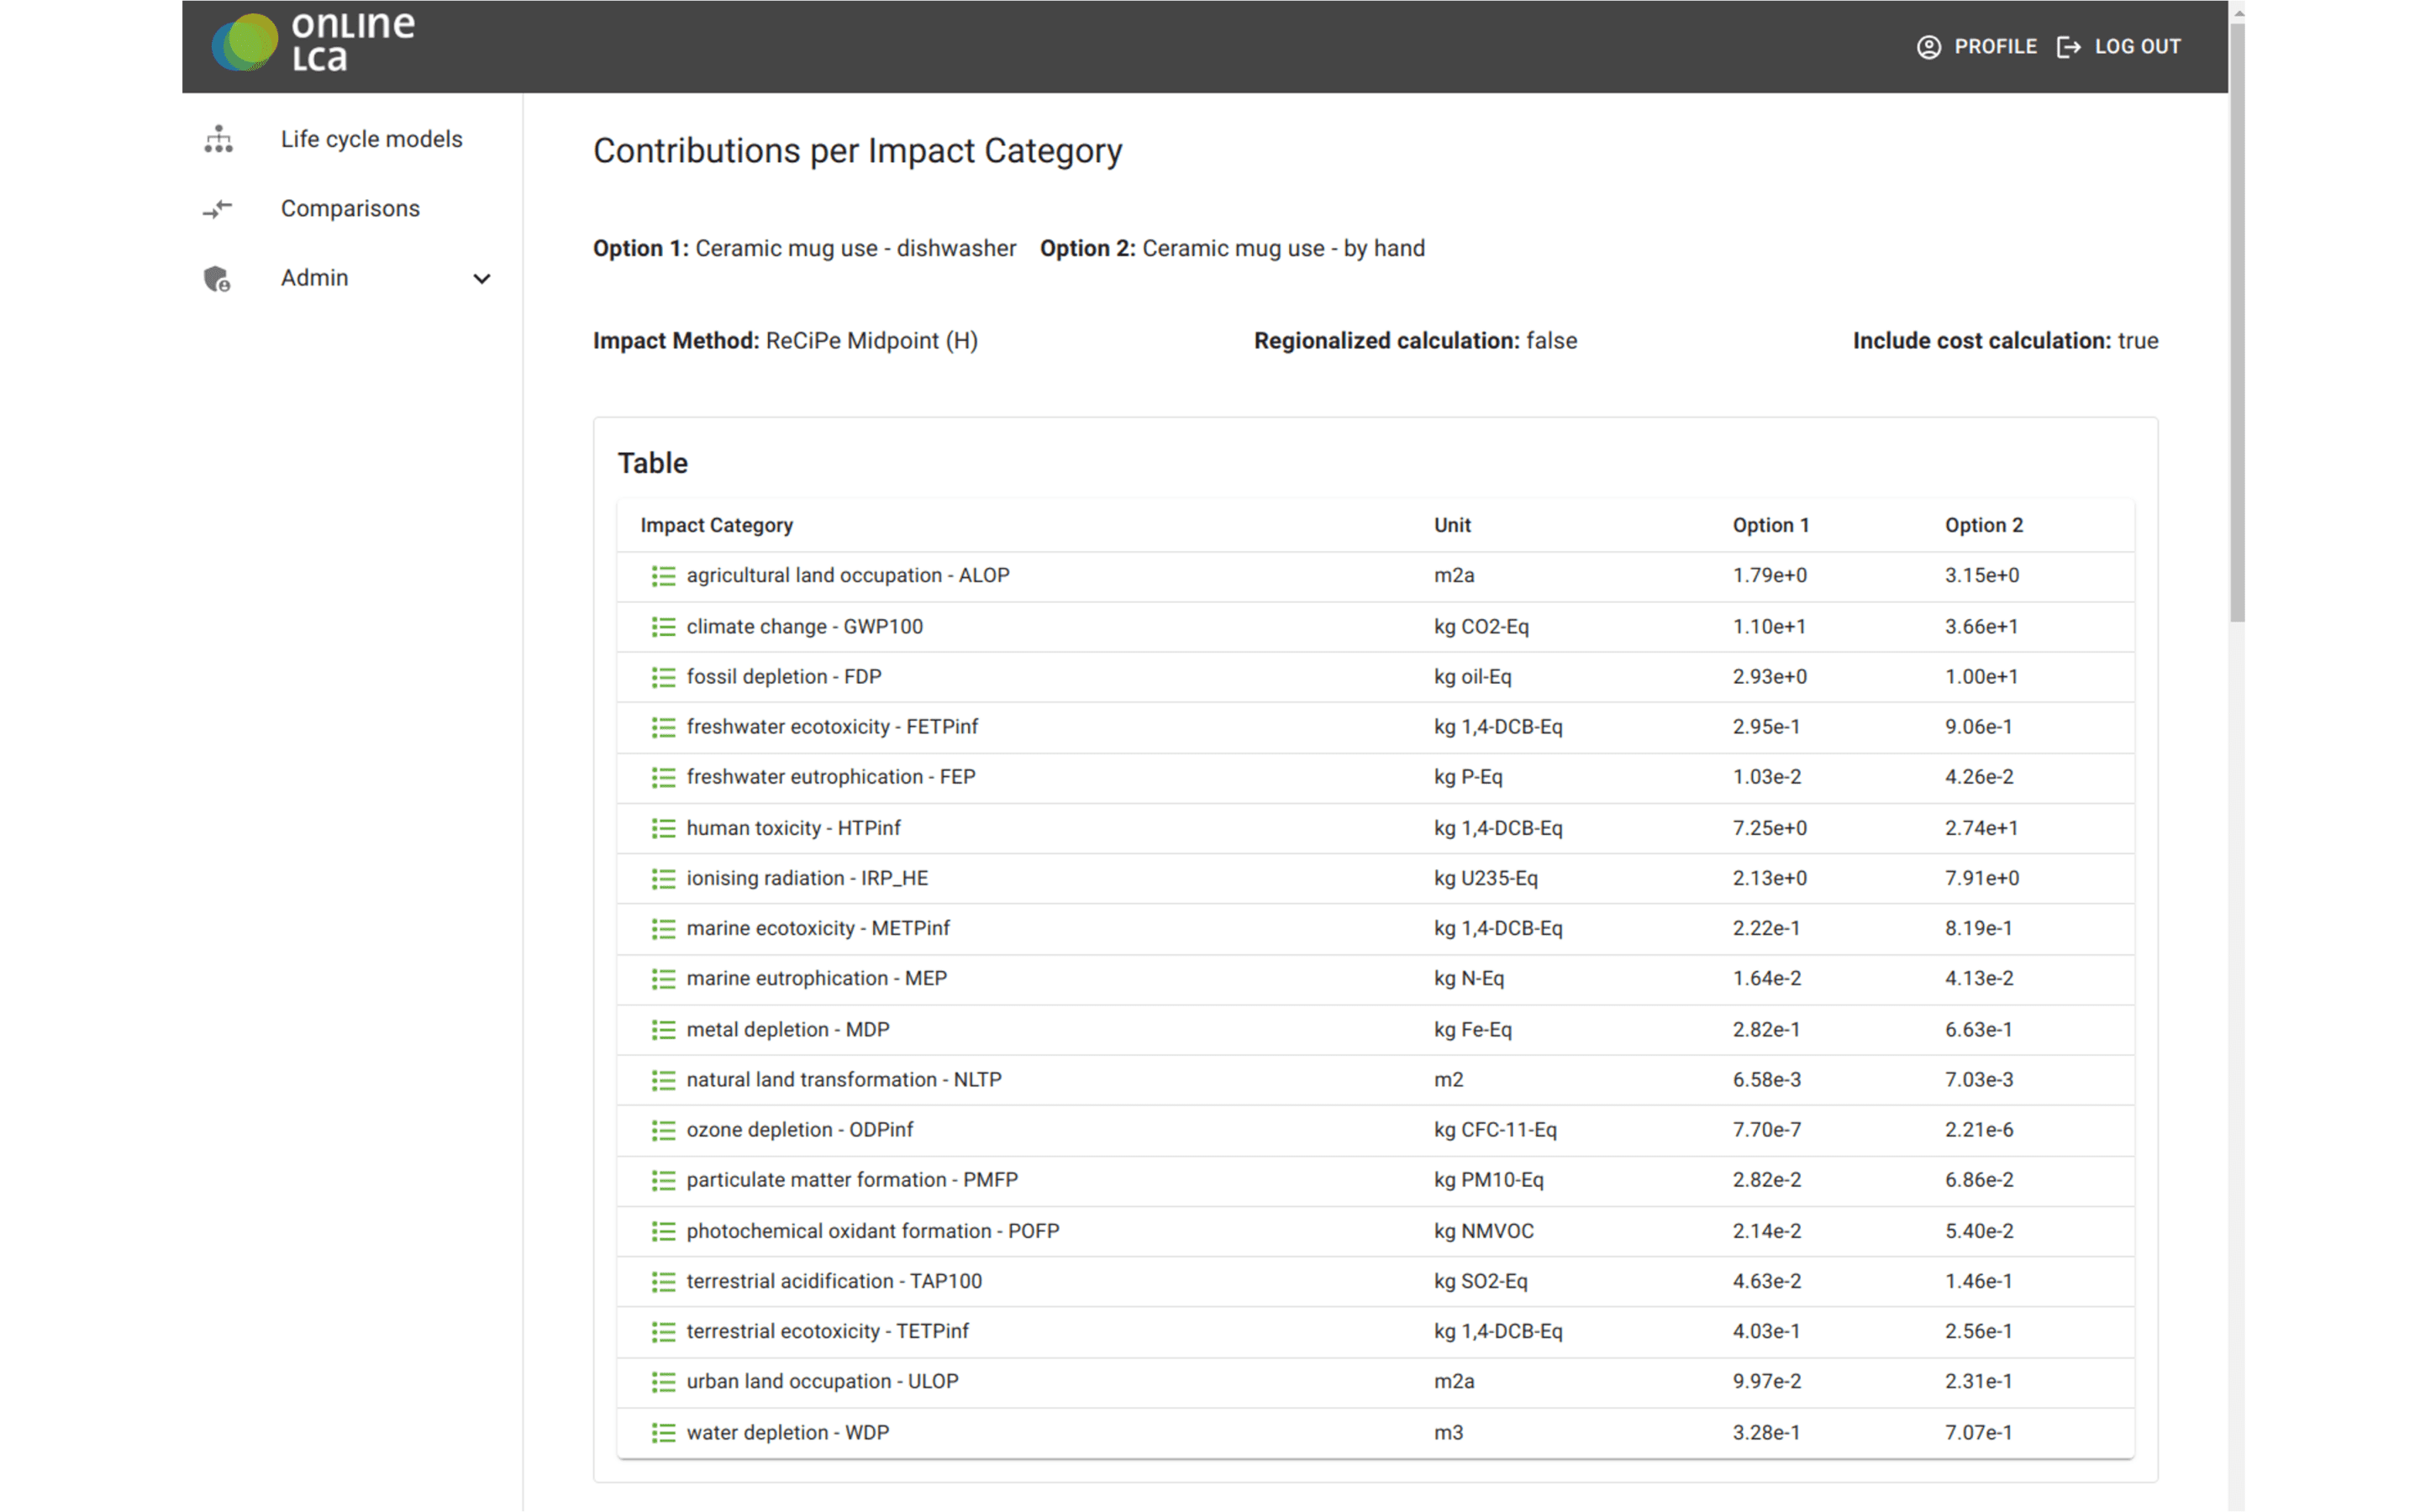This screenshot has height=1512, width=2420.
Task: Click list icon beside agricultural land occupation
Action: pyautogui.click(x=663, y=576)
